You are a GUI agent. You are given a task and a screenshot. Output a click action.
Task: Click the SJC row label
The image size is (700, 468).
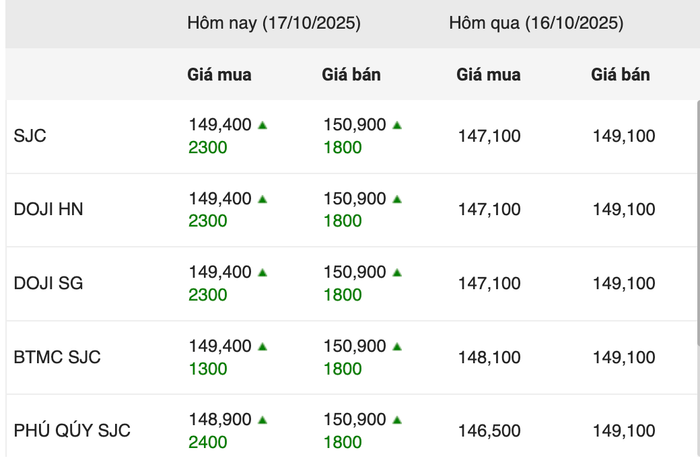click(x=30, y=136)
